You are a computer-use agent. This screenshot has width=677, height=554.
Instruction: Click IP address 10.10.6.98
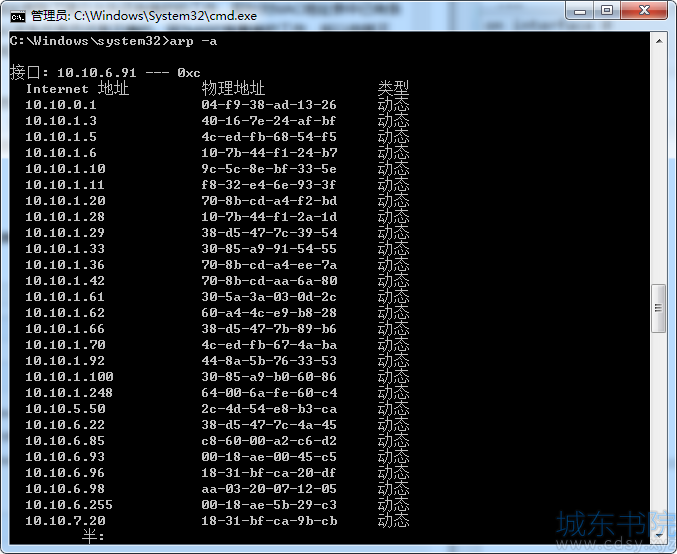pos(65,488)
